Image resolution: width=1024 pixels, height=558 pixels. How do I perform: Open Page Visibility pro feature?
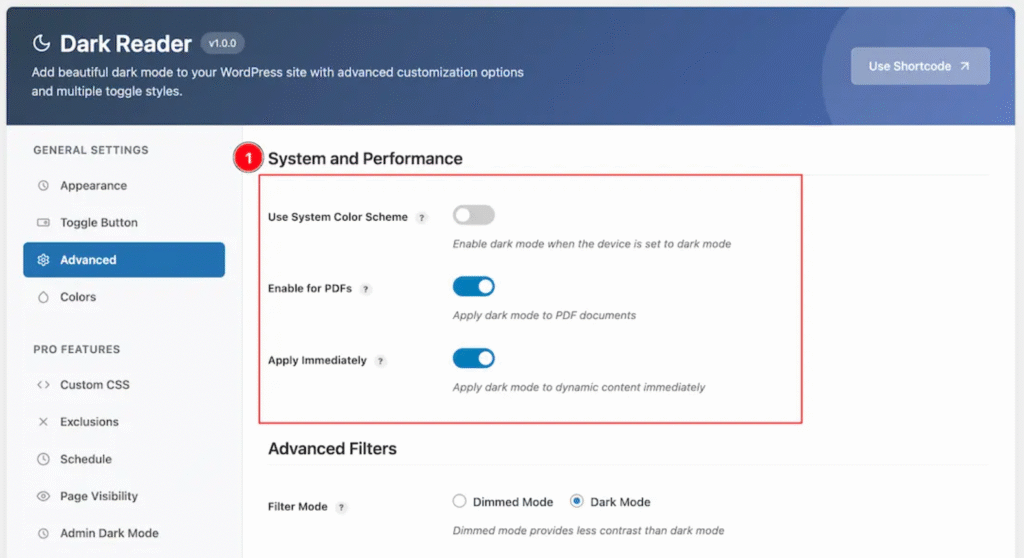124,497
